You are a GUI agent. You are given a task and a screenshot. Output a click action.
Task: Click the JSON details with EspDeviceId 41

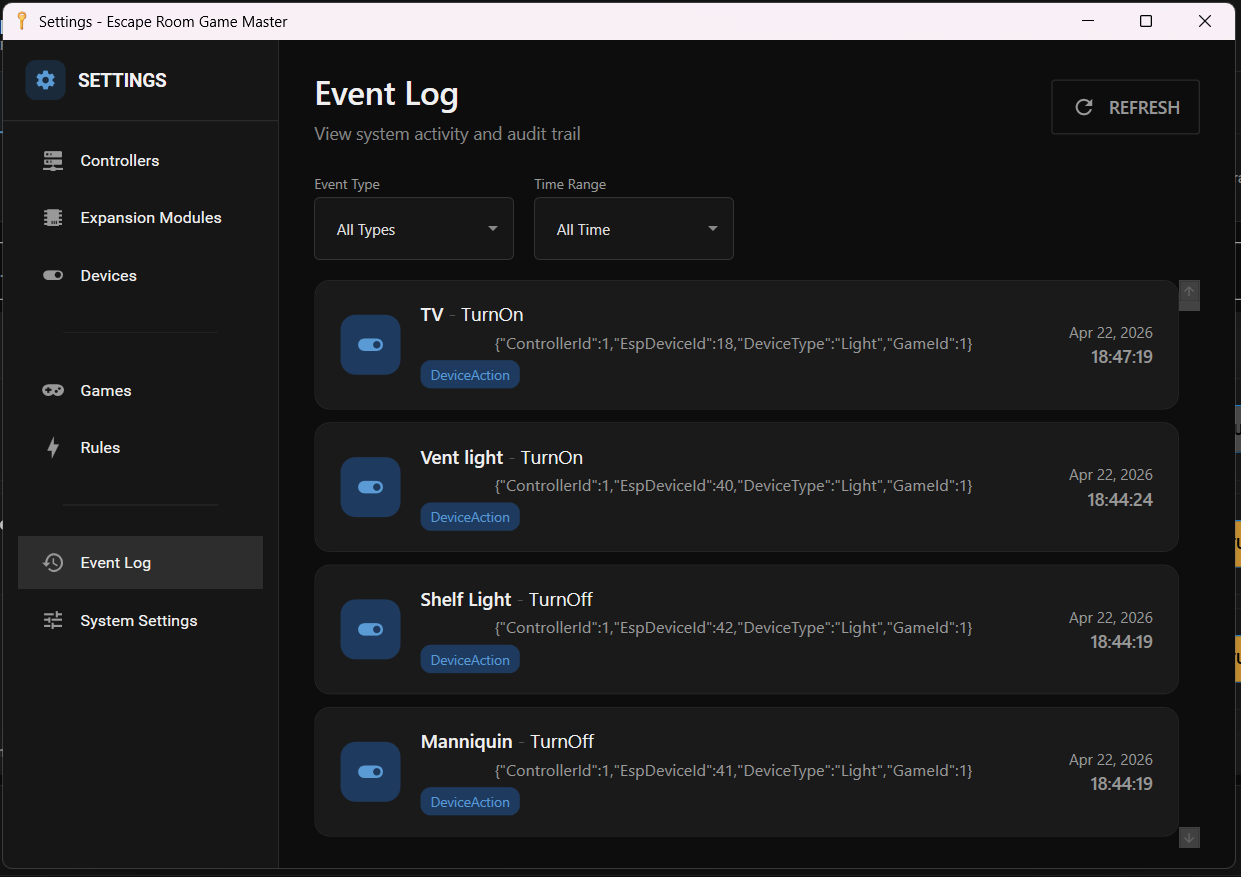[734, 770]
